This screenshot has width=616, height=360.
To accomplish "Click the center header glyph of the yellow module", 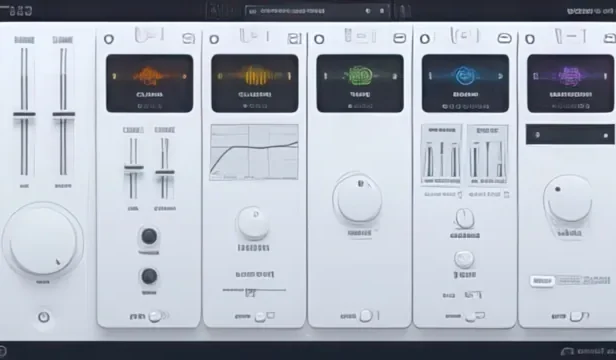I will tap(255, 36).
